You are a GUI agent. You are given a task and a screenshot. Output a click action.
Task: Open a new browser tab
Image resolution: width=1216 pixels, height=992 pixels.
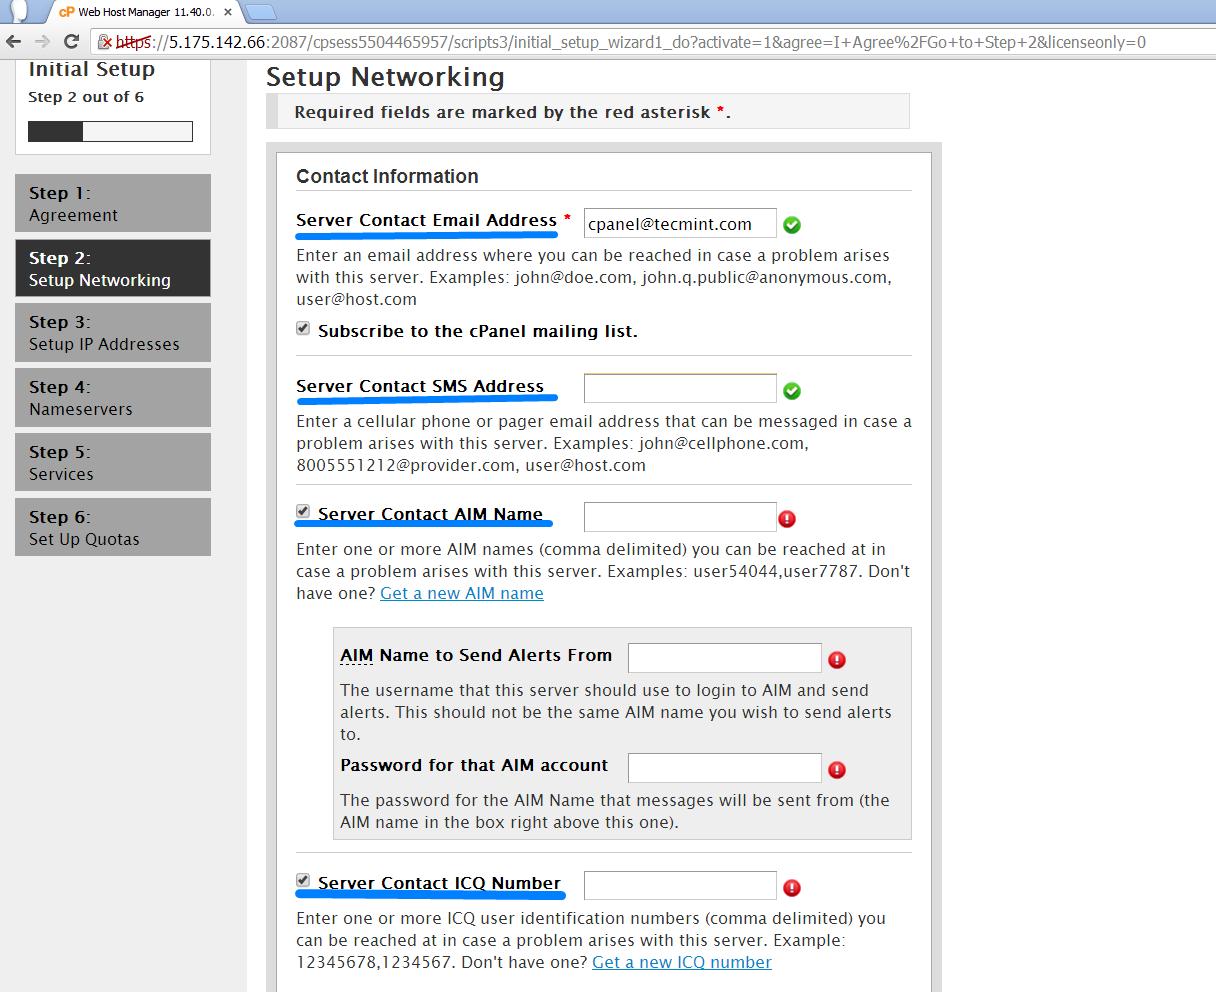pos(260,12)
